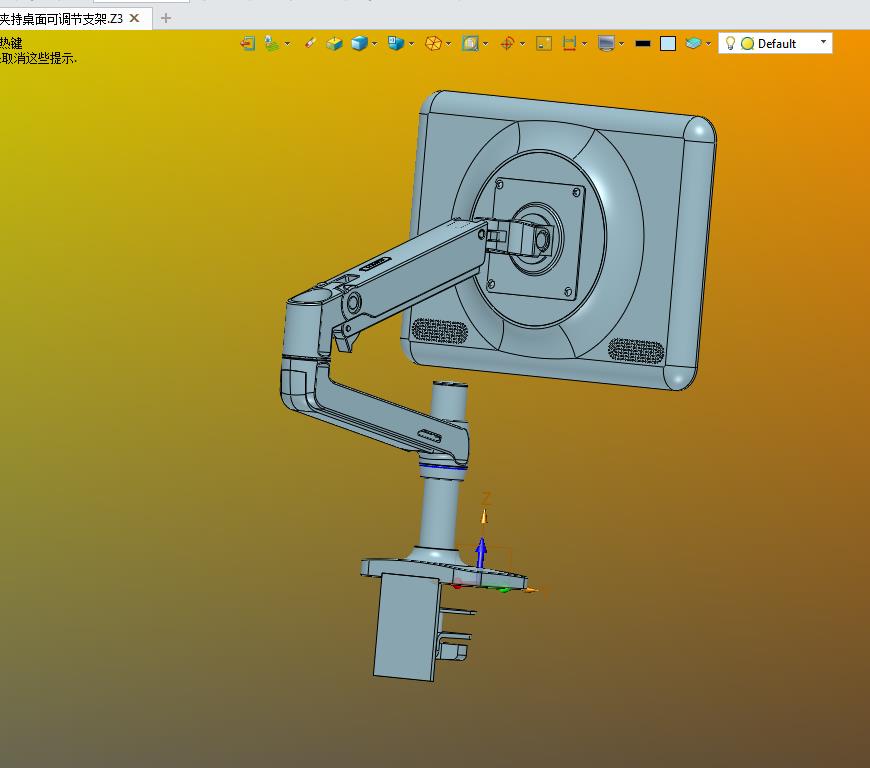Screen dimensions: 870x768
Task: Click the black line color swatch
Action: pyautogui.click(x=643, y=43)
